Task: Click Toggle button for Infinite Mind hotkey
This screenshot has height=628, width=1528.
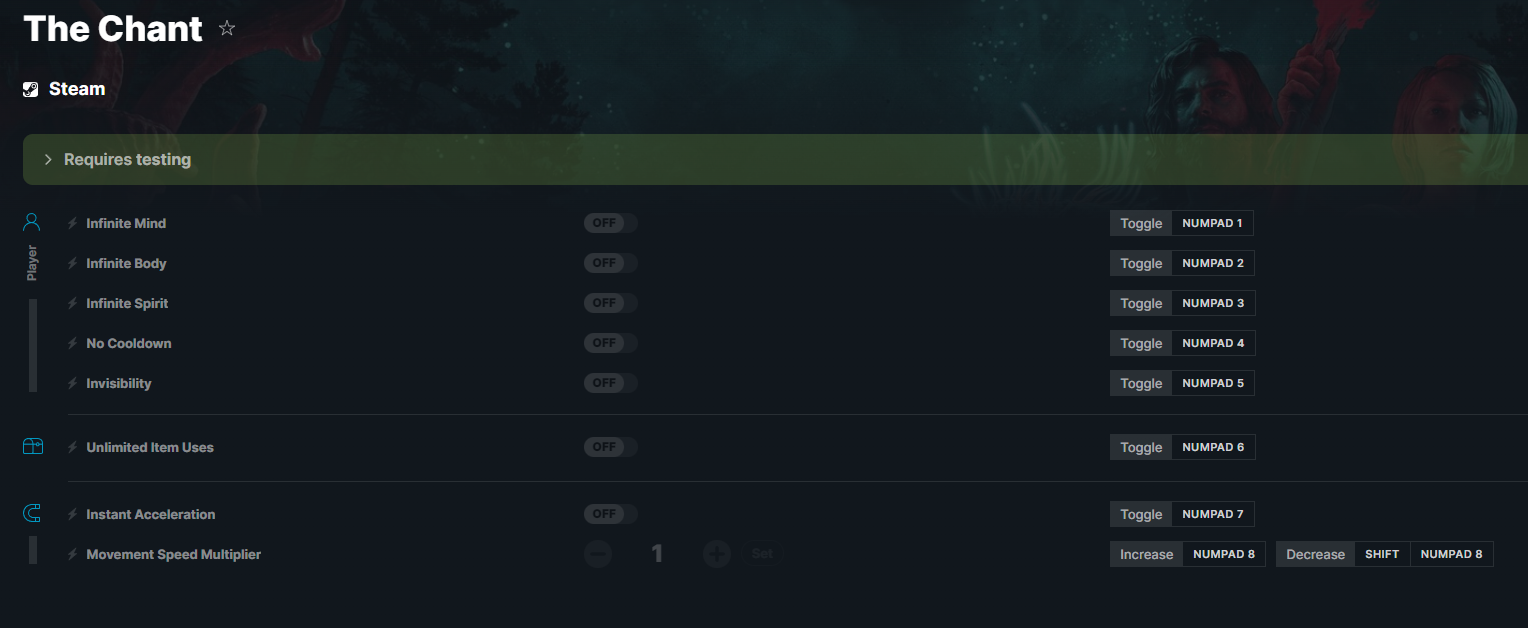Action: point(1141,223)
